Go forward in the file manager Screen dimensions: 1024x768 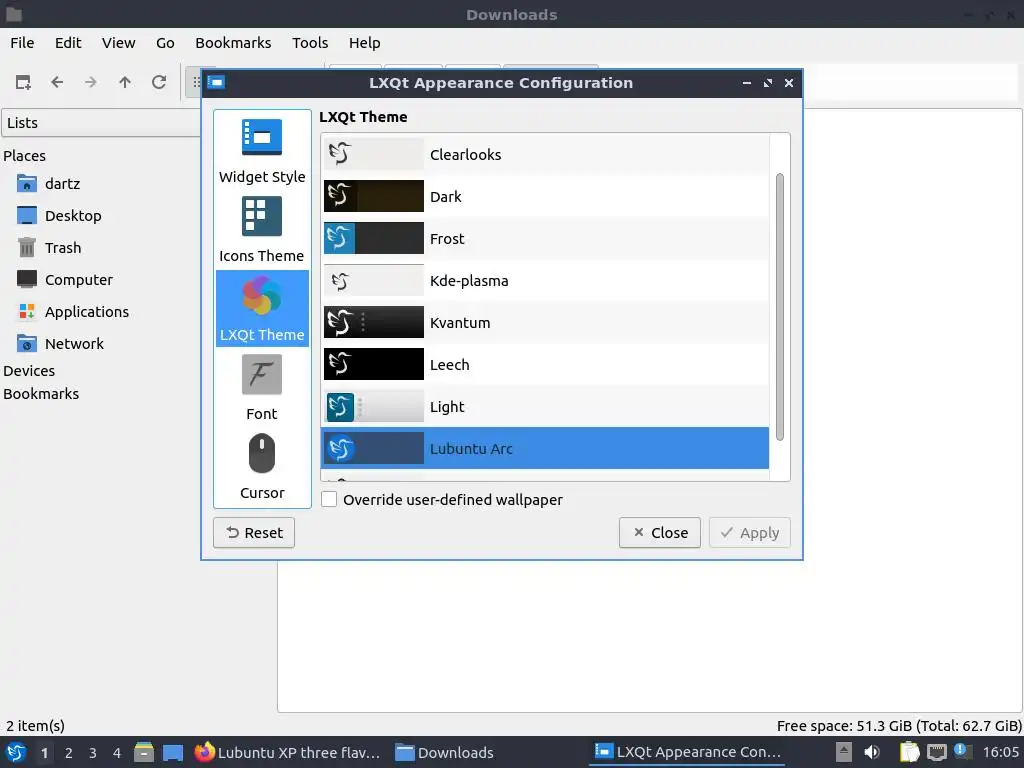tap(91, 82)
